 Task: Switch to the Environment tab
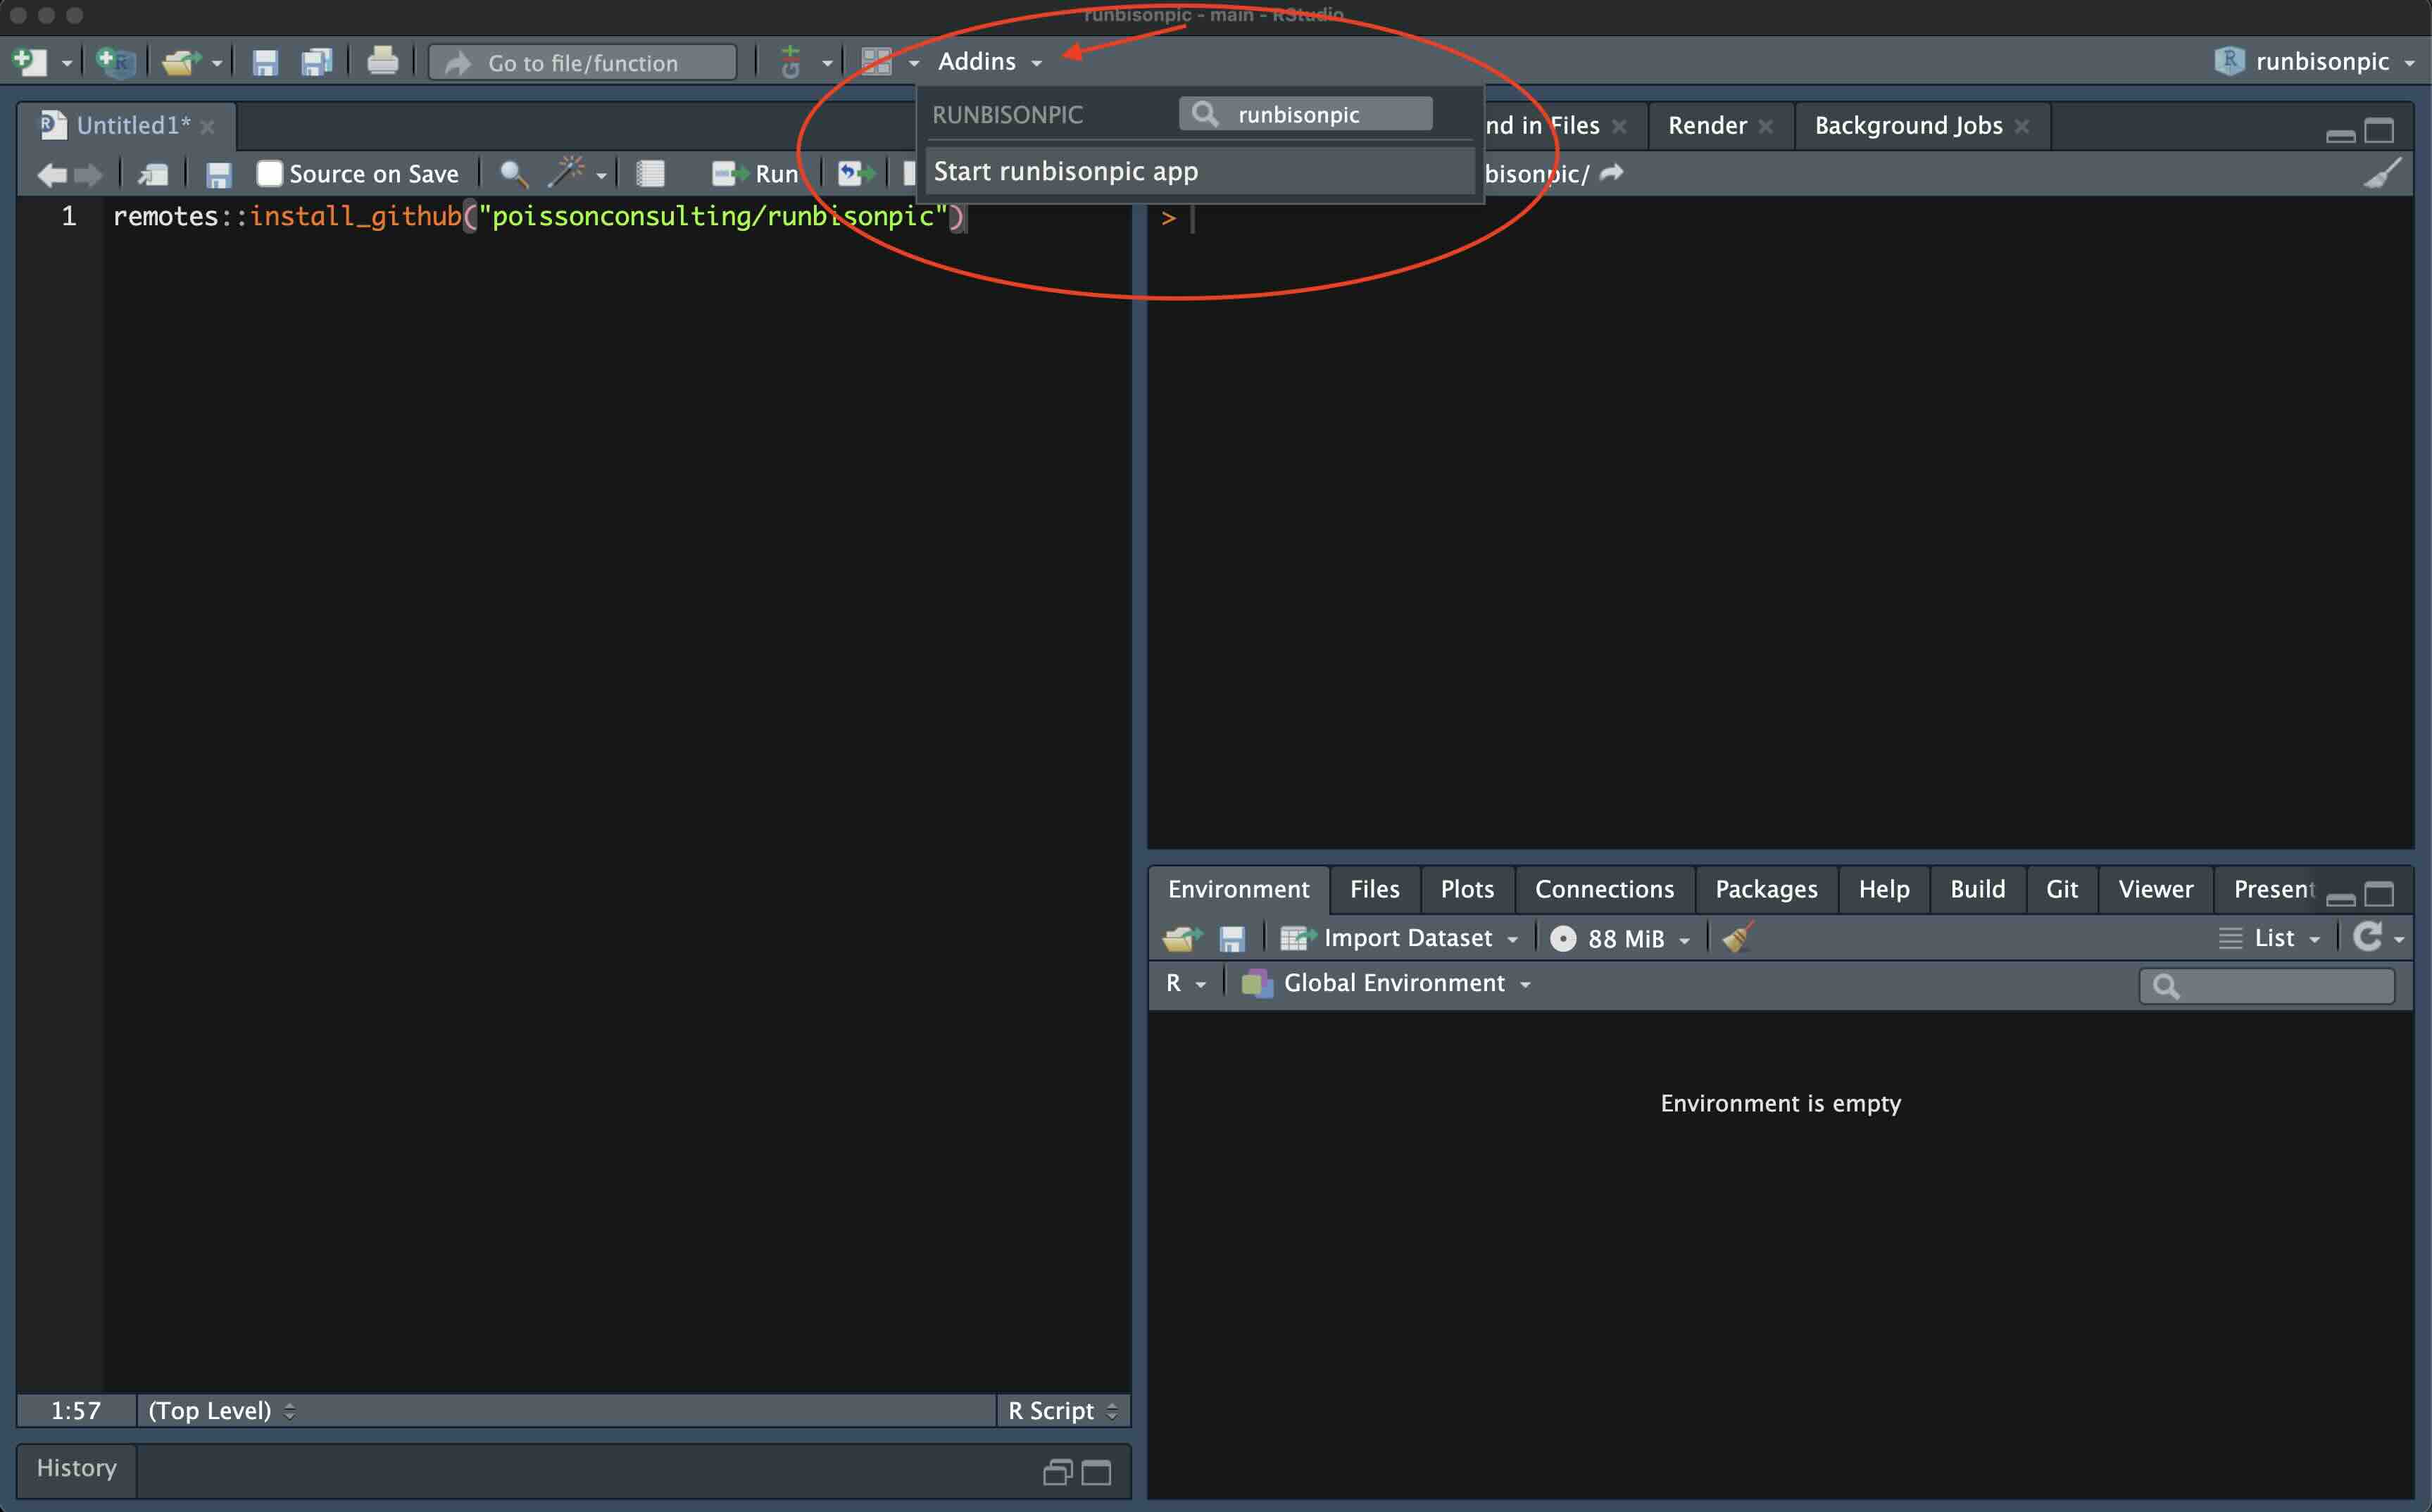coord(1238,888)
